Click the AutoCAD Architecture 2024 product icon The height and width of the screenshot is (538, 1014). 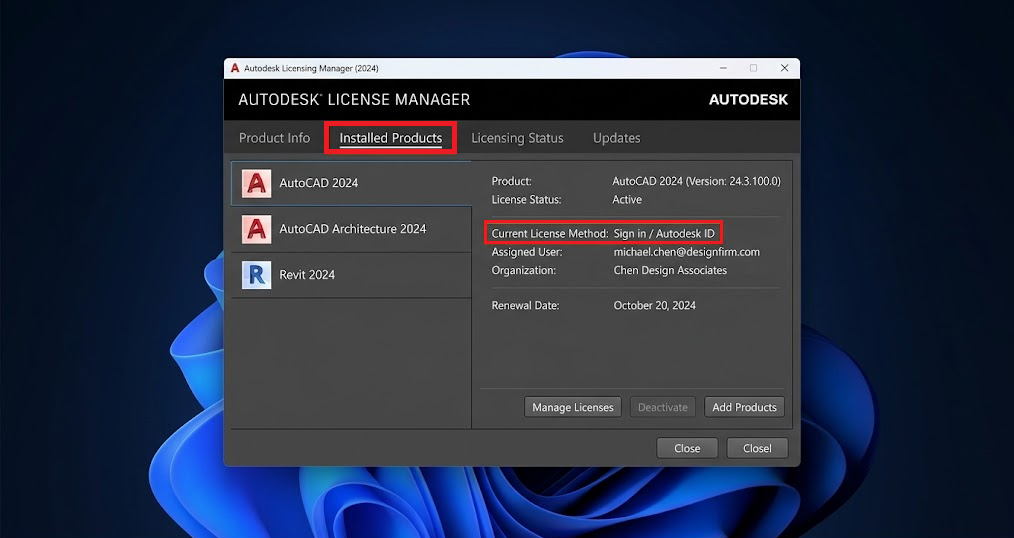(x=257, y=230)
